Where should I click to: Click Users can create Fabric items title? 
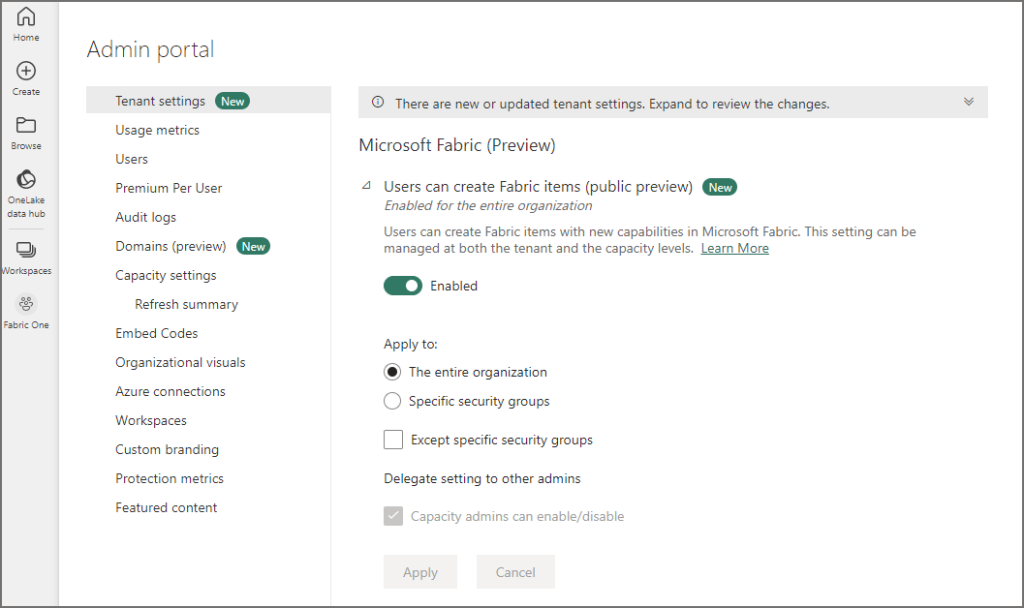pos(538,187)
